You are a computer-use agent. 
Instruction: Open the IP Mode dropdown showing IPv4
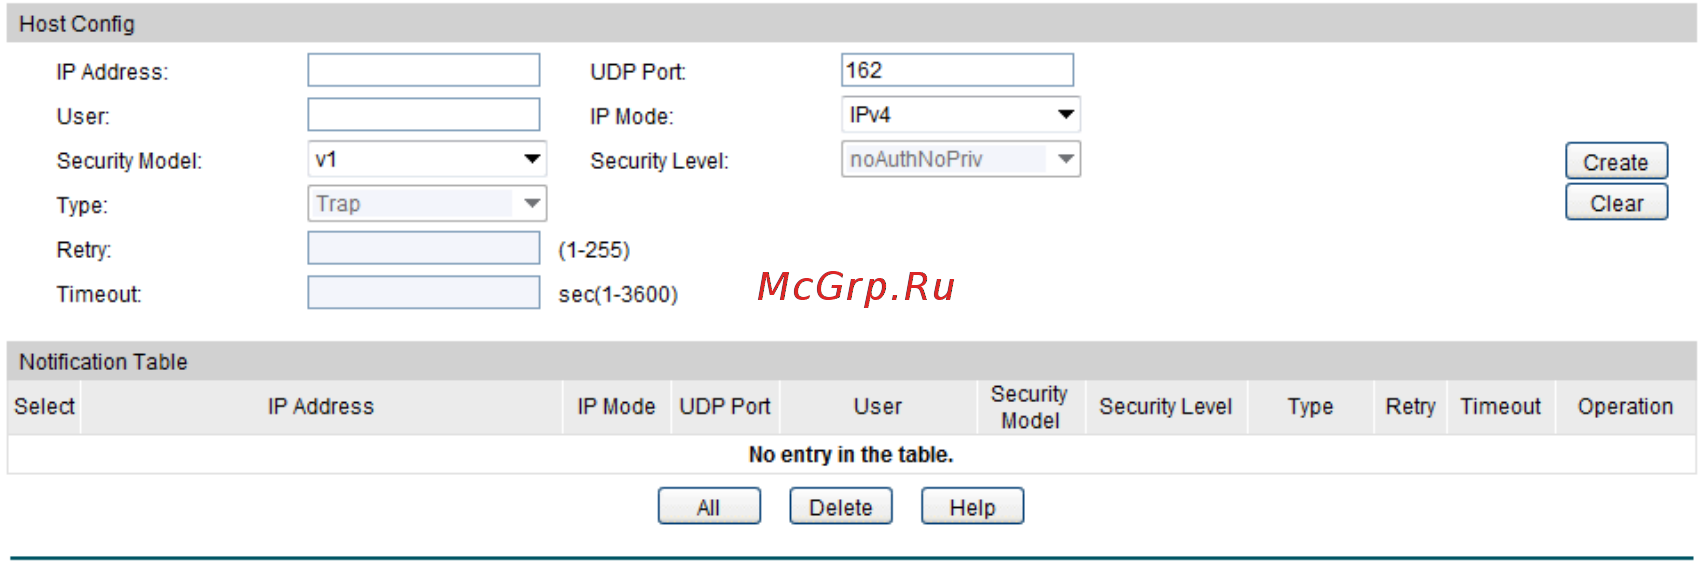pos(961,115)
